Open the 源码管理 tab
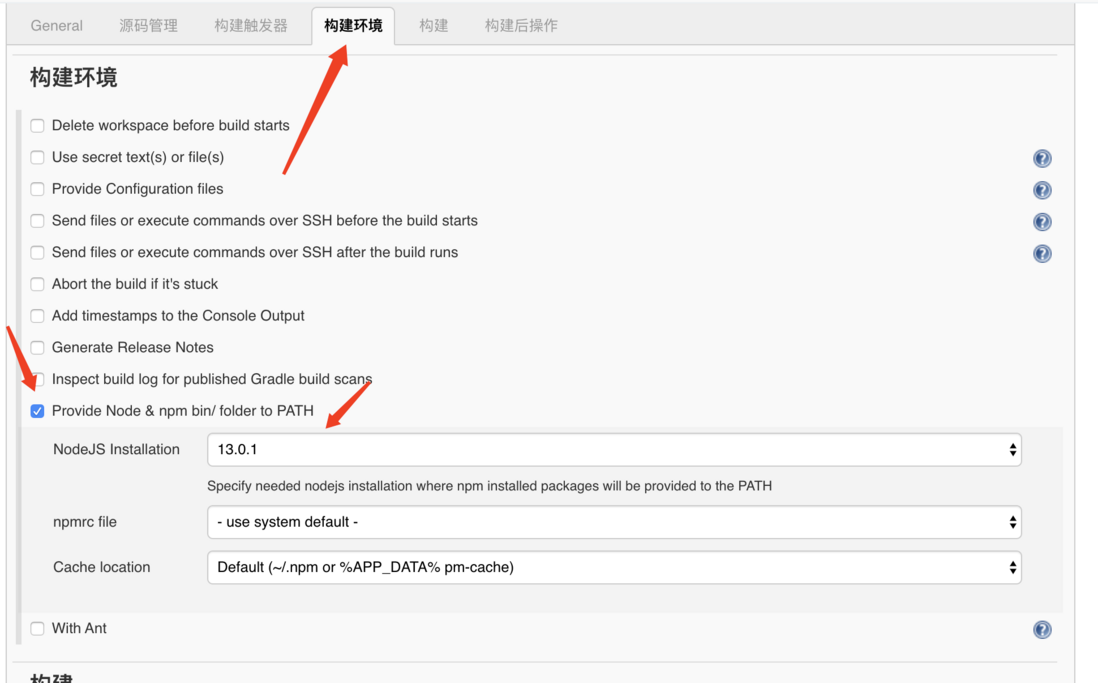This screenshot has width=1098, height=683. click(x=148, y=26)
